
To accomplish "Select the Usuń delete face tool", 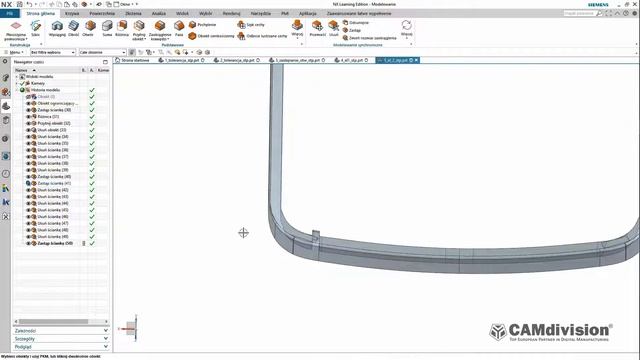I will 333,29.
